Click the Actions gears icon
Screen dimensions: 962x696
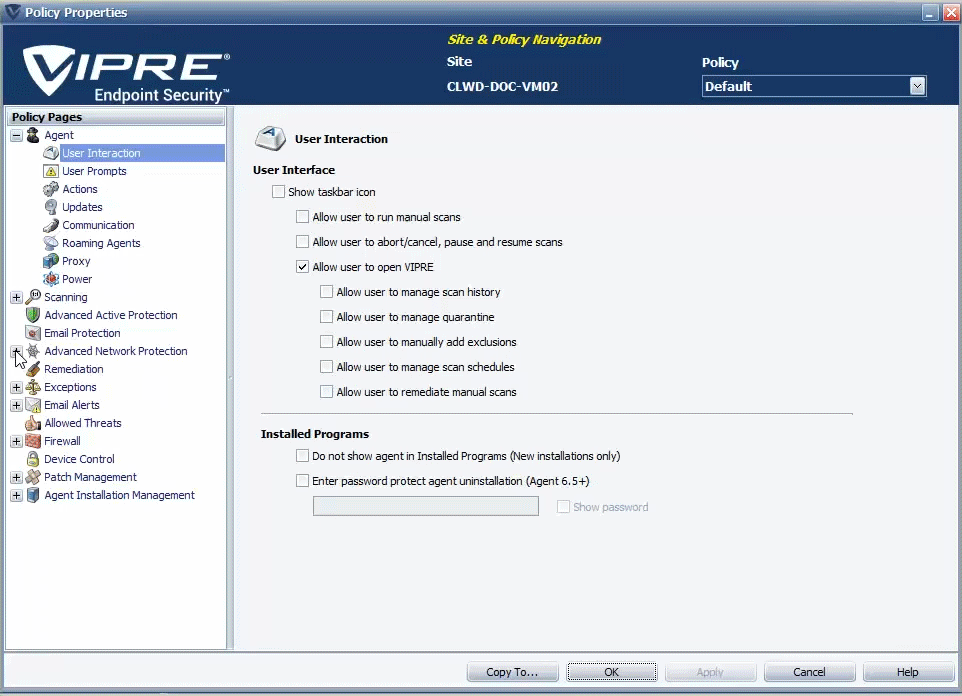[x=51, y=189]
